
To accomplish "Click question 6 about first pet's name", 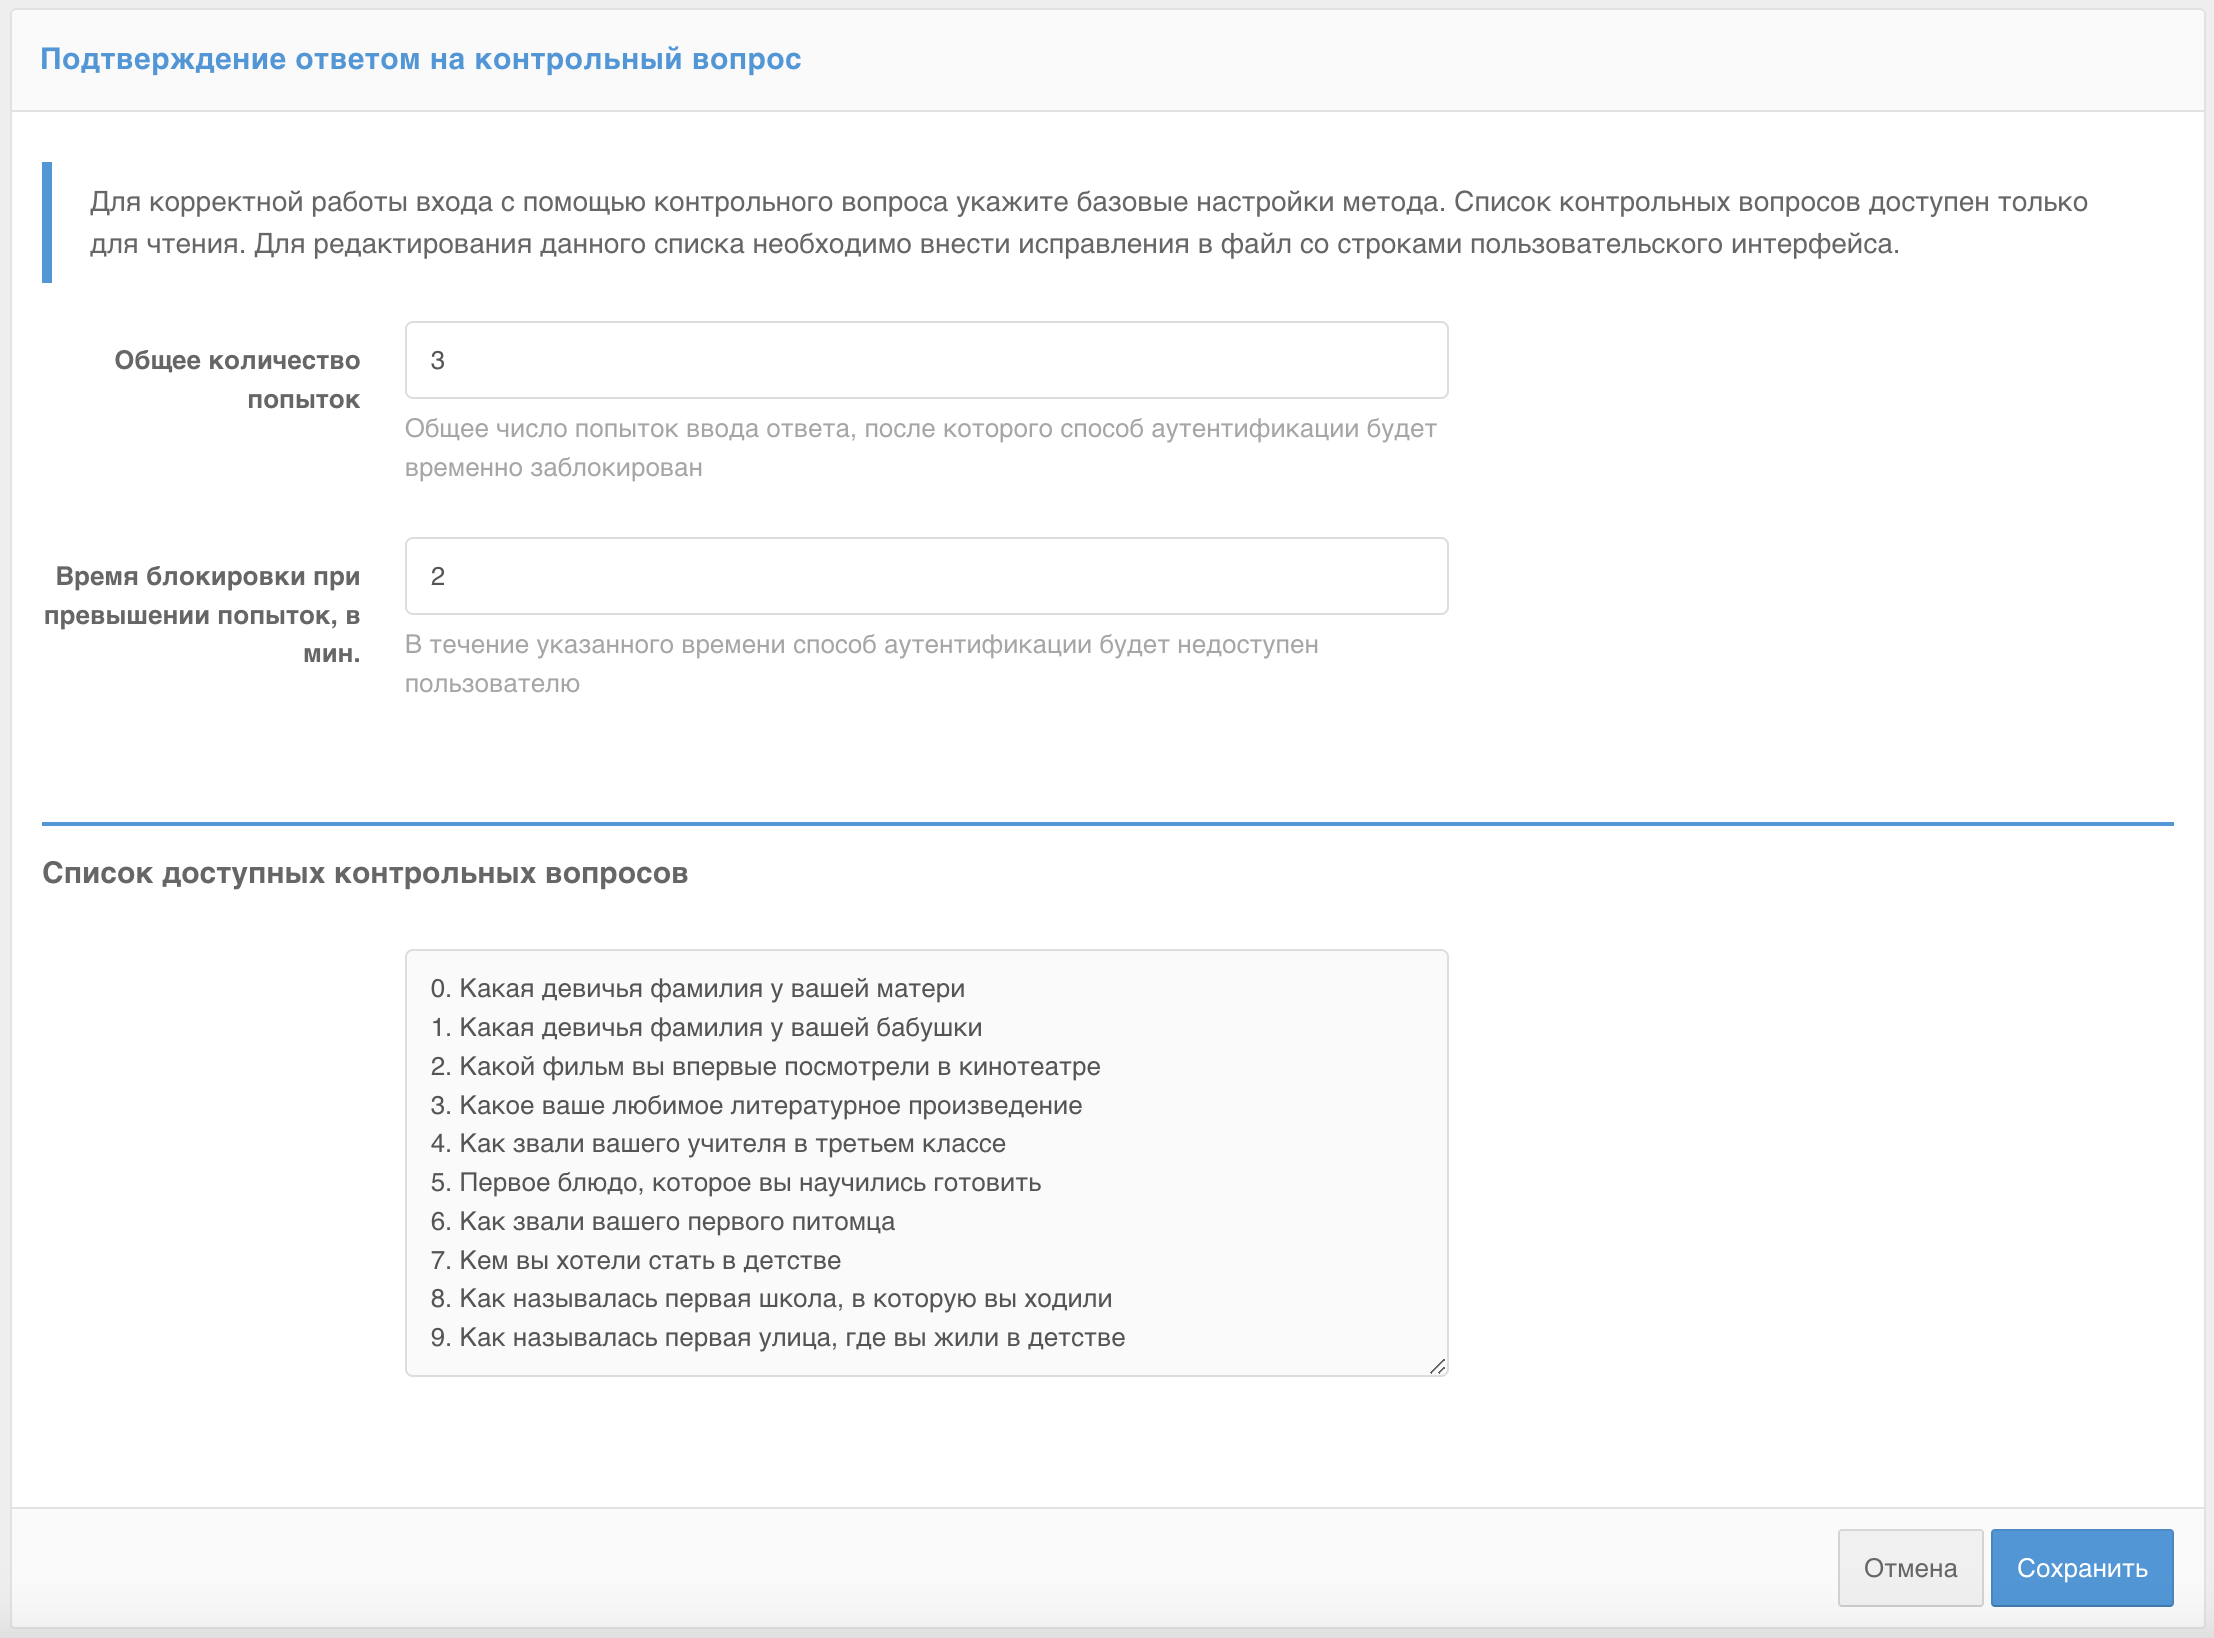I will tap(662, 1221).
